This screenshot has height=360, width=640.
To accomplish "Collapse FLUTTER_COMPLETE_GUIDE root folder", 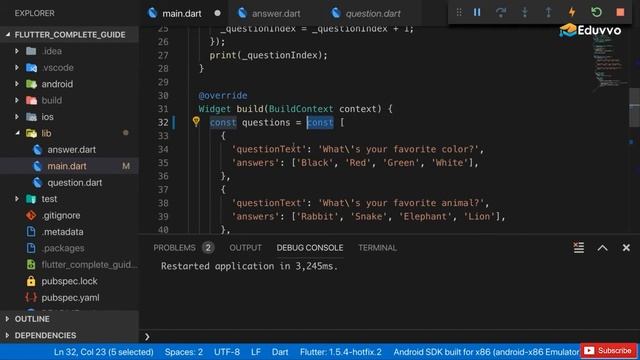I will point(8,35).
